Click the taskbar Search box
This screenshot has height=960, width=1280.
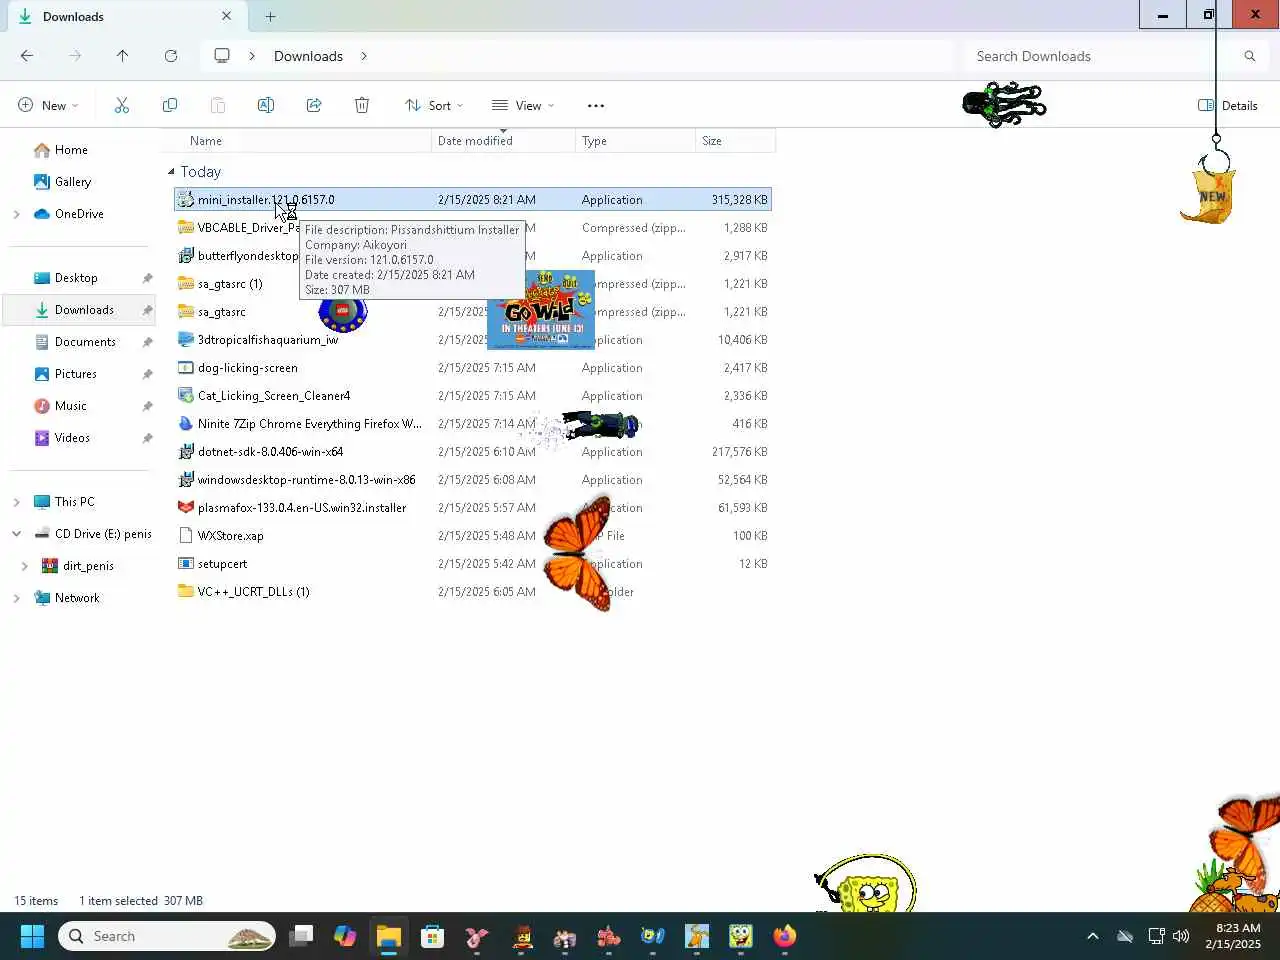click(x=167, y=936)
